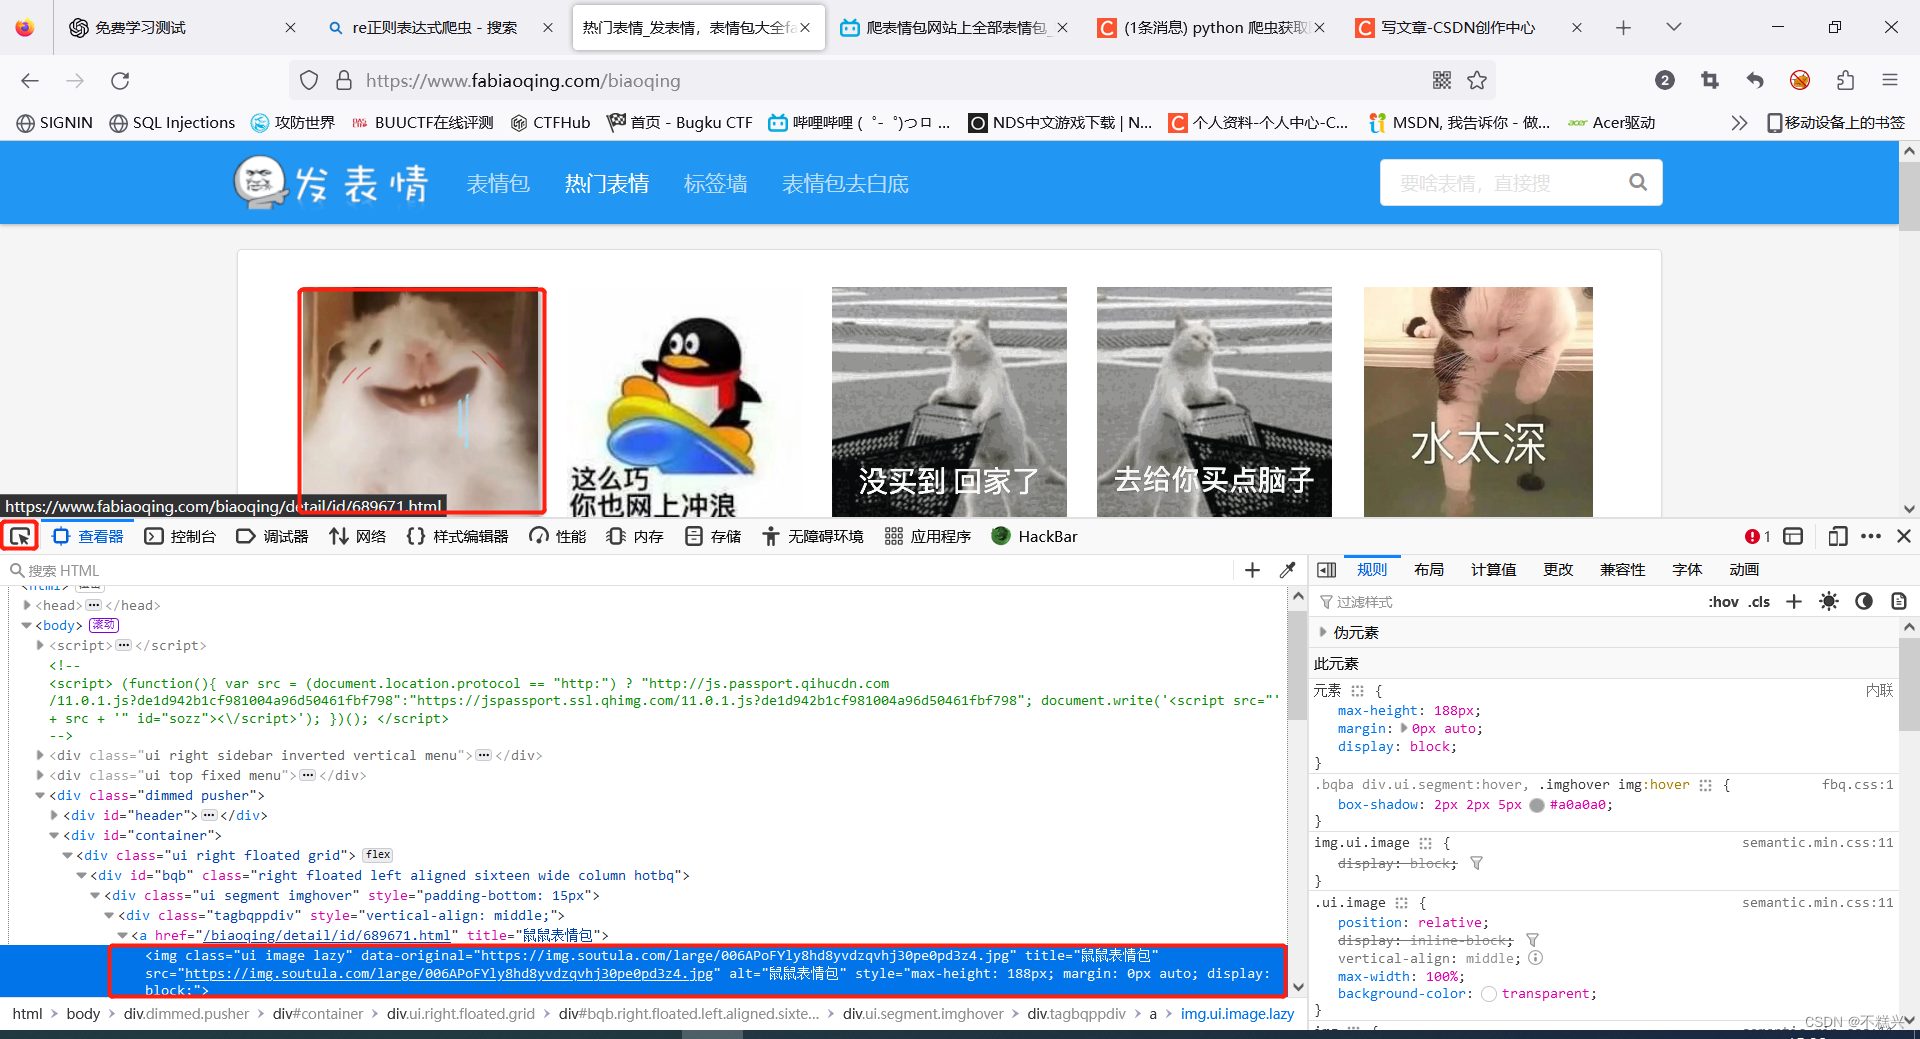The height and width of the screenshot is (1039, 1920).
Task: Open the SQL Injections bookmark
Action: [x=172, y=123]
